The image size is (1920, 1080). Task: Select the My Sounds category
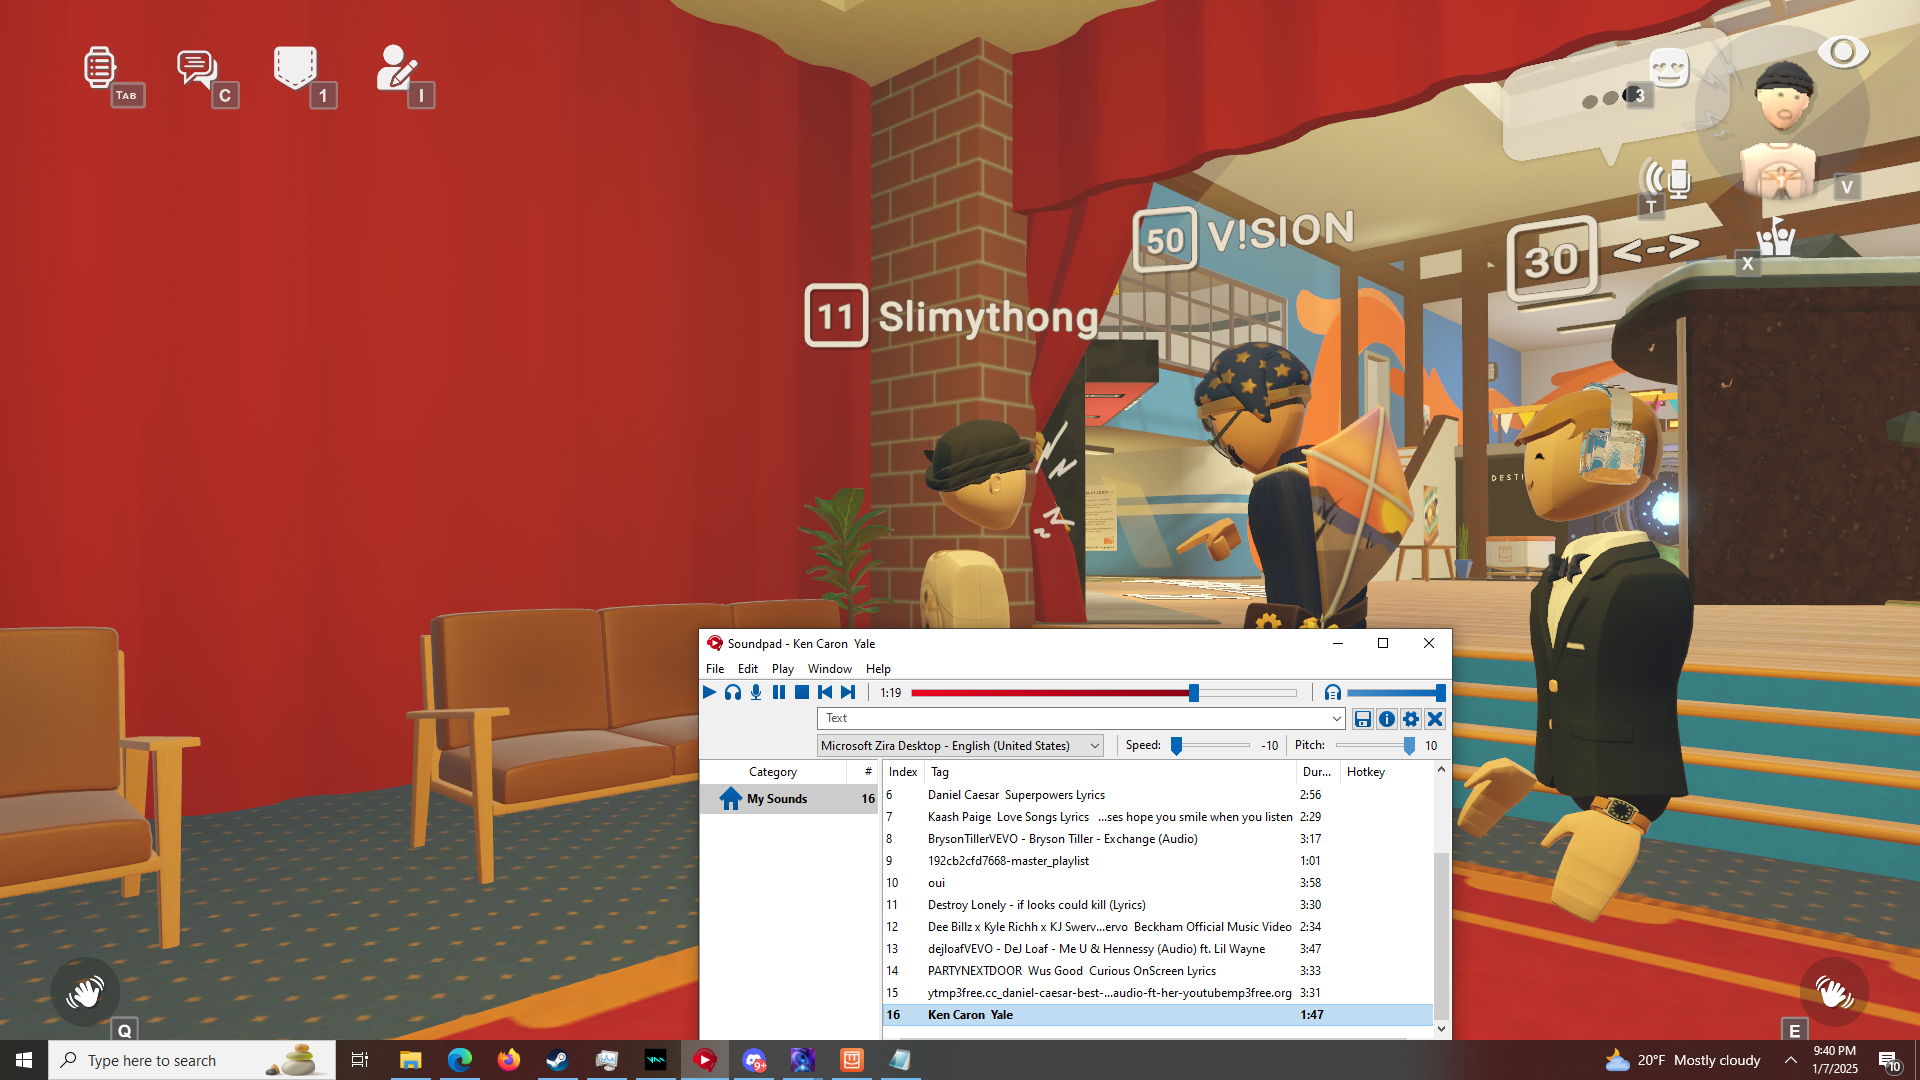[777, 799]
